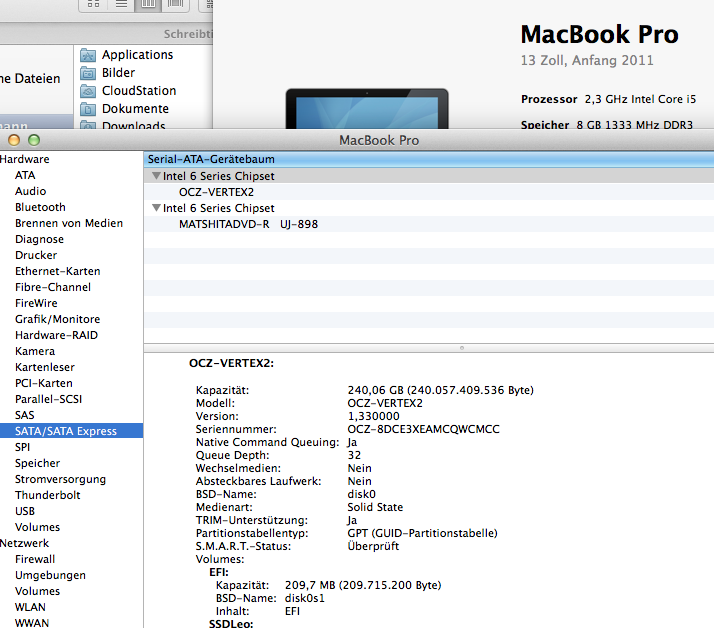Select Volumes under Hardware section
714x628 pixels.
pos(37,527)
